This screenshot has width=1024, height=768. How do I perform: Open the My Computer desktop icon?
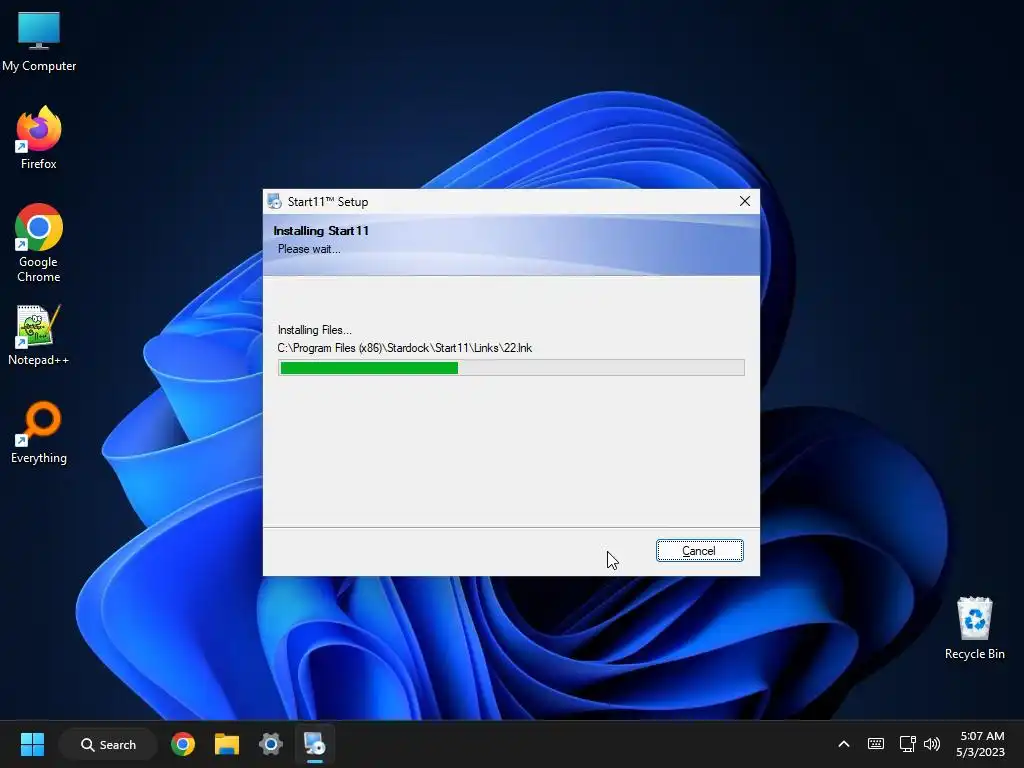[39, 42]
